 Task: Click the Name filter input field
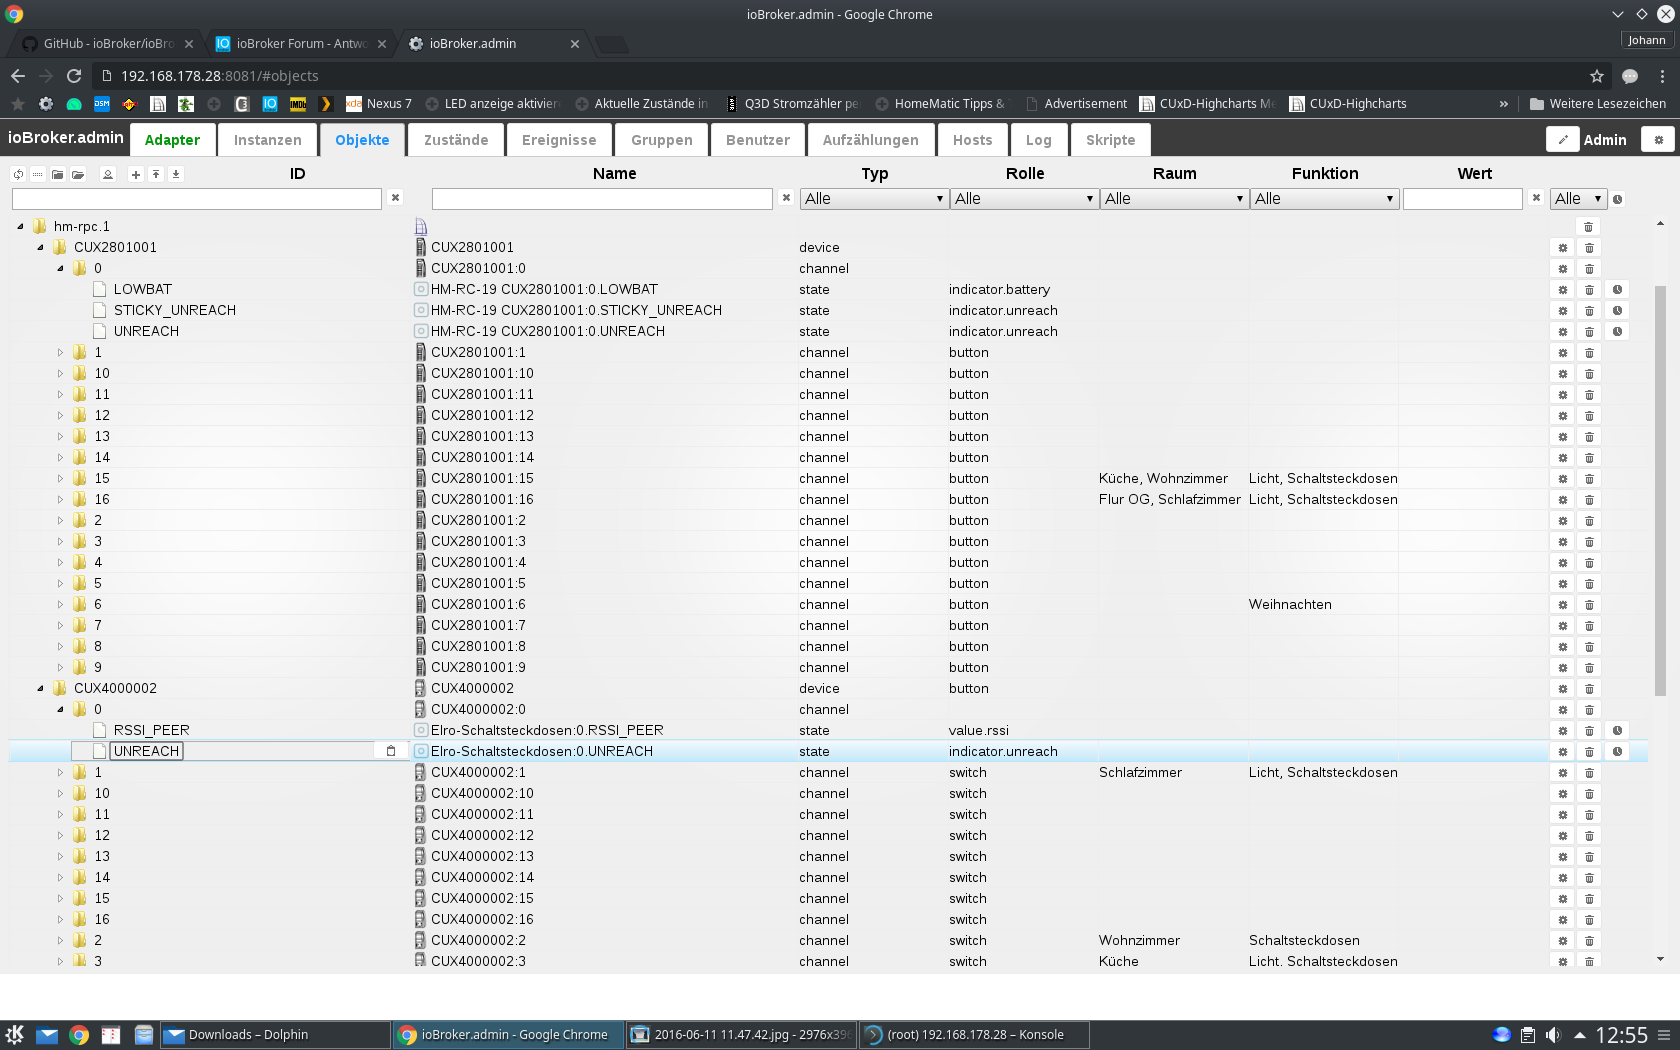602,199
